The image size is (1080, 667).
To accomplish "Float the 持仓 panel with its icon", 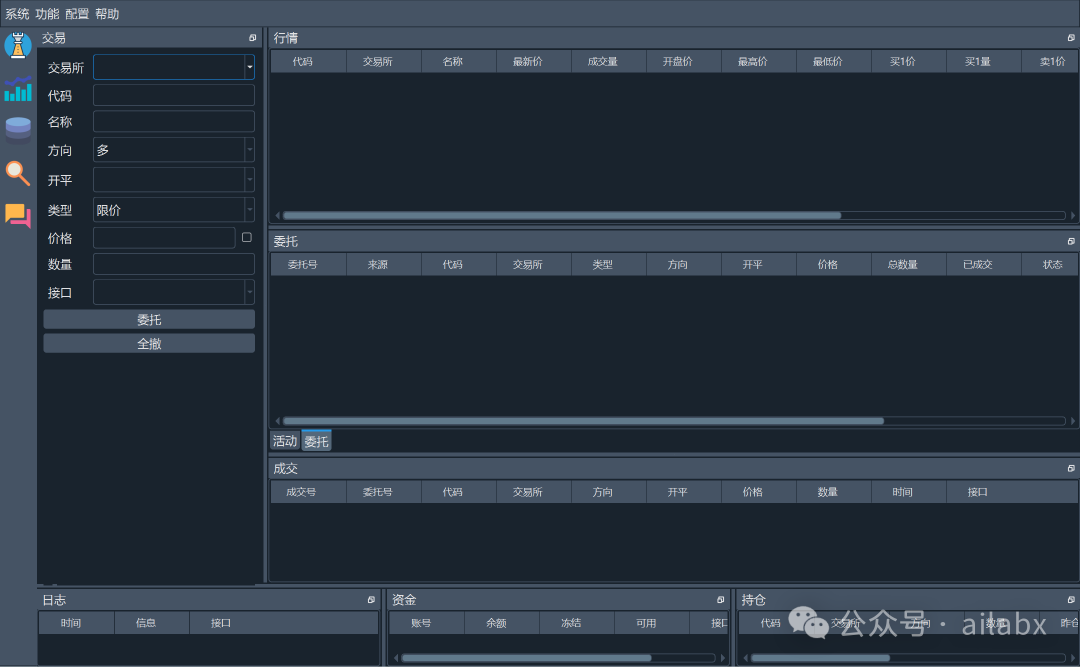I will pos(1071,600).
